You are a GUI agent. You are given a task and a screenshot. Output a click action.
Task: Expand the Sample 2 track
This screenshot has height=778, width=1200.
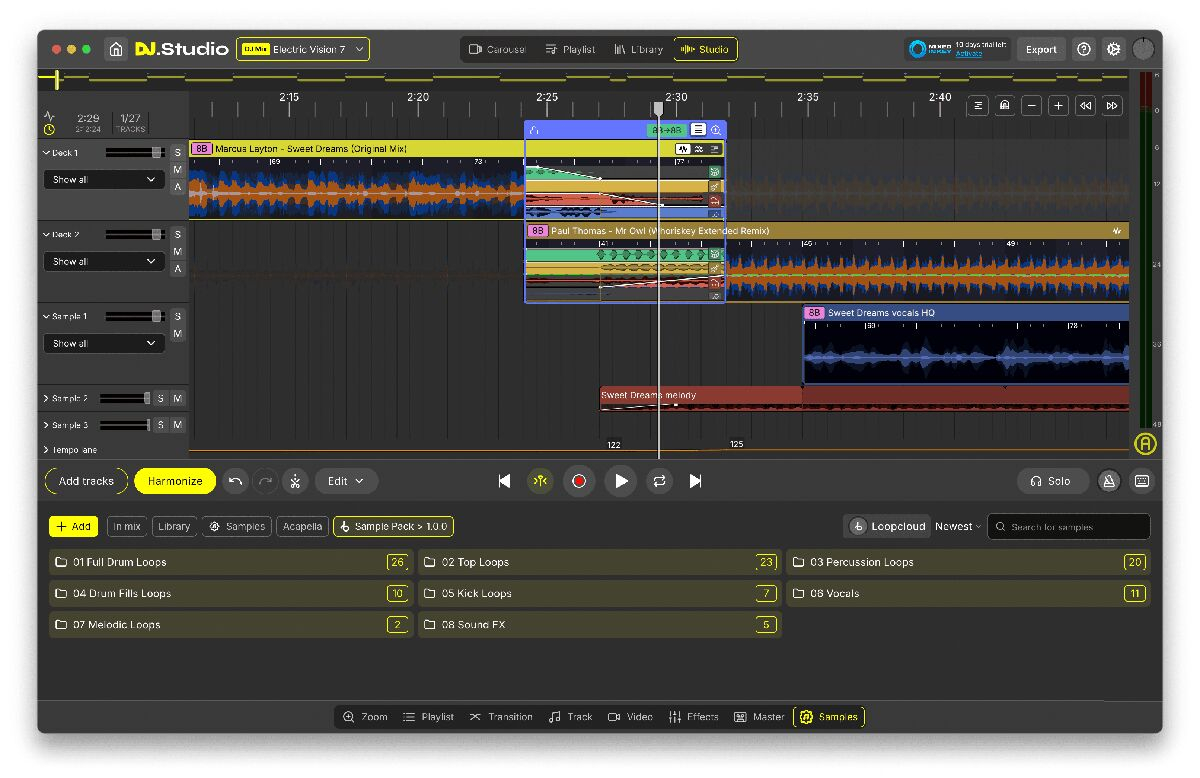point(47,398)
